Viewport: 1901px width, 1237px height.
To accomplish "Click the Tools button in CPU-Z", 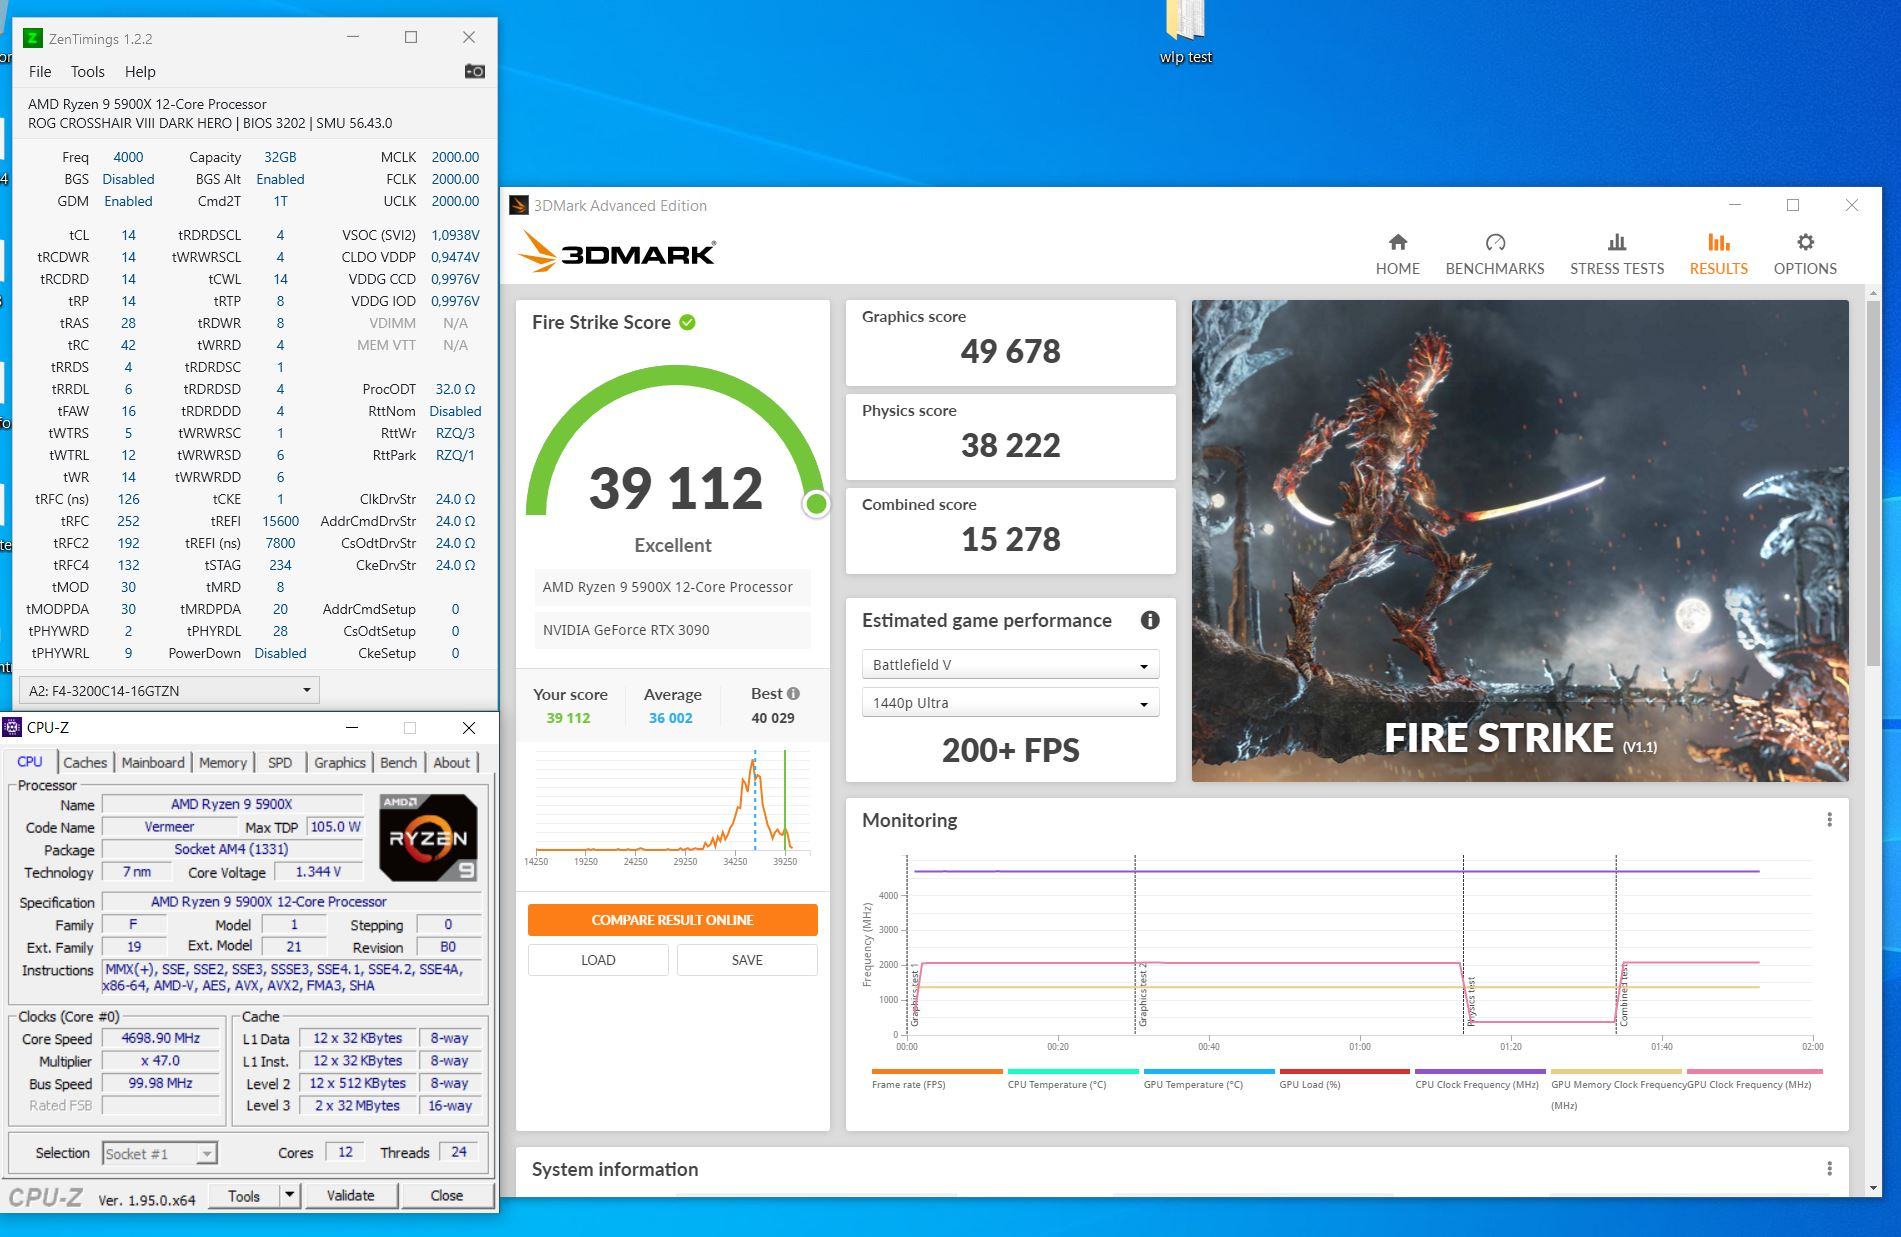I will (244, 1195).
